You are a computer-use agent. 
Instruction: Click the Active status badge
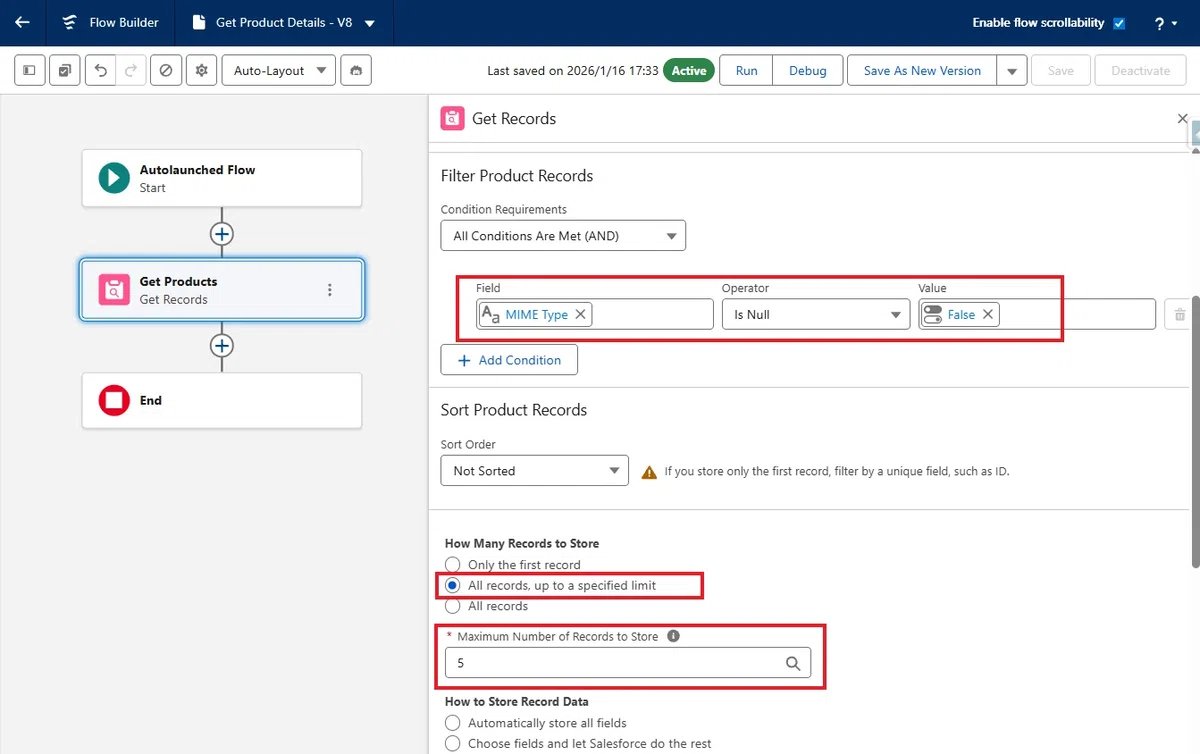[x=689, y=71]
